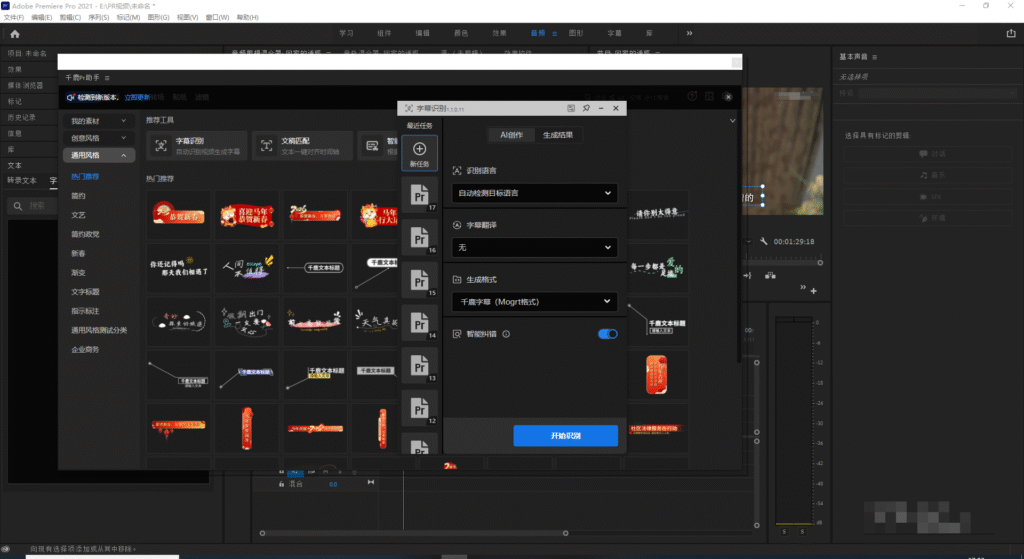Click the info icon next to 智能纠错
This screenshot has height=559, width=1024.
pos(507,334)
